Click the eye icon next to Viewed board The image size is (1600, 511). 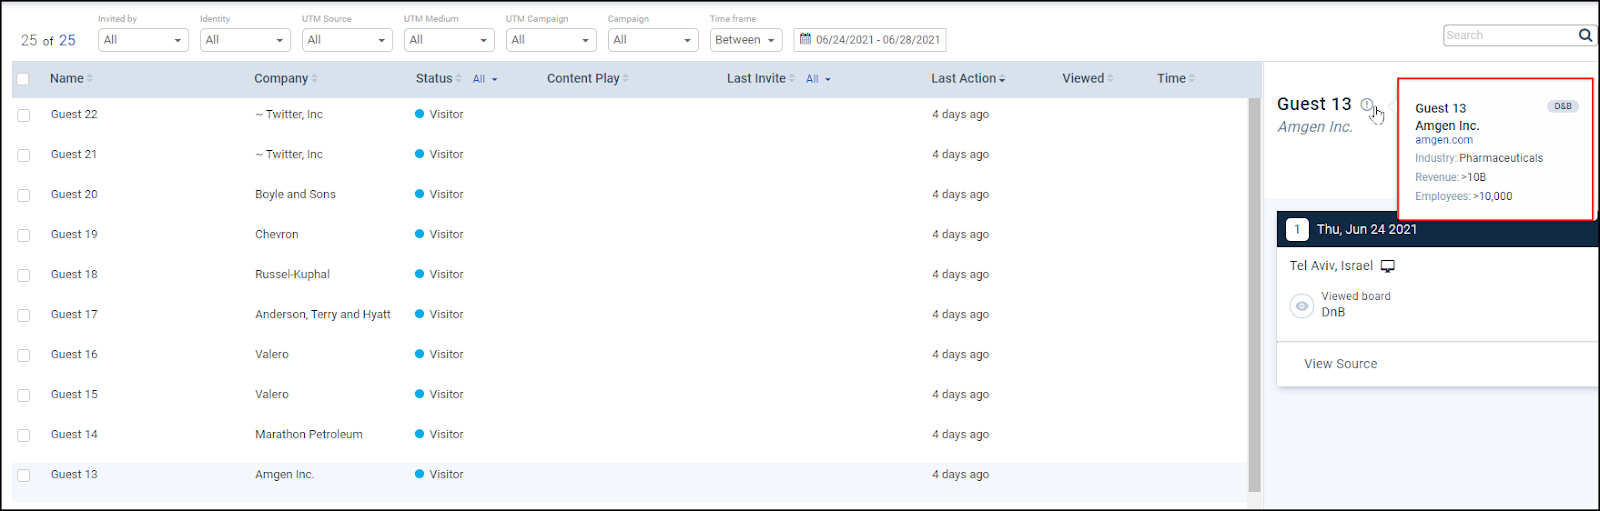point(1301,306)
